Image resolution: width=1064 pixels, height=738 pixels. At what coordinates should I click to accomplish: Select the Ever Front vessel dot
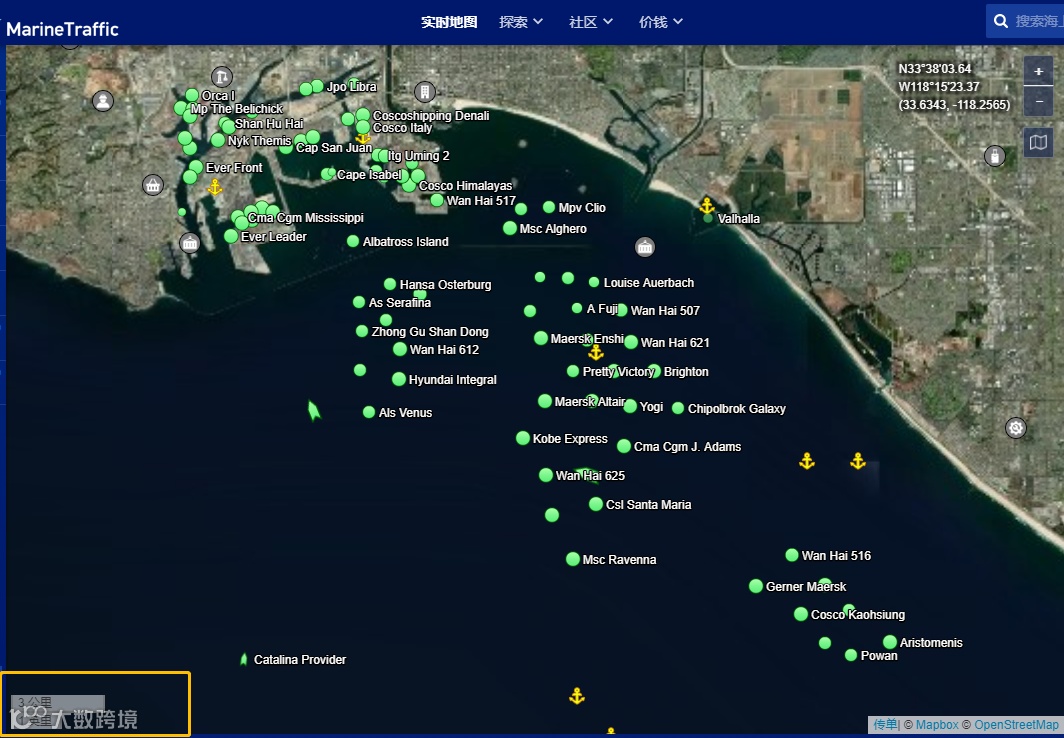click(196, 167)
